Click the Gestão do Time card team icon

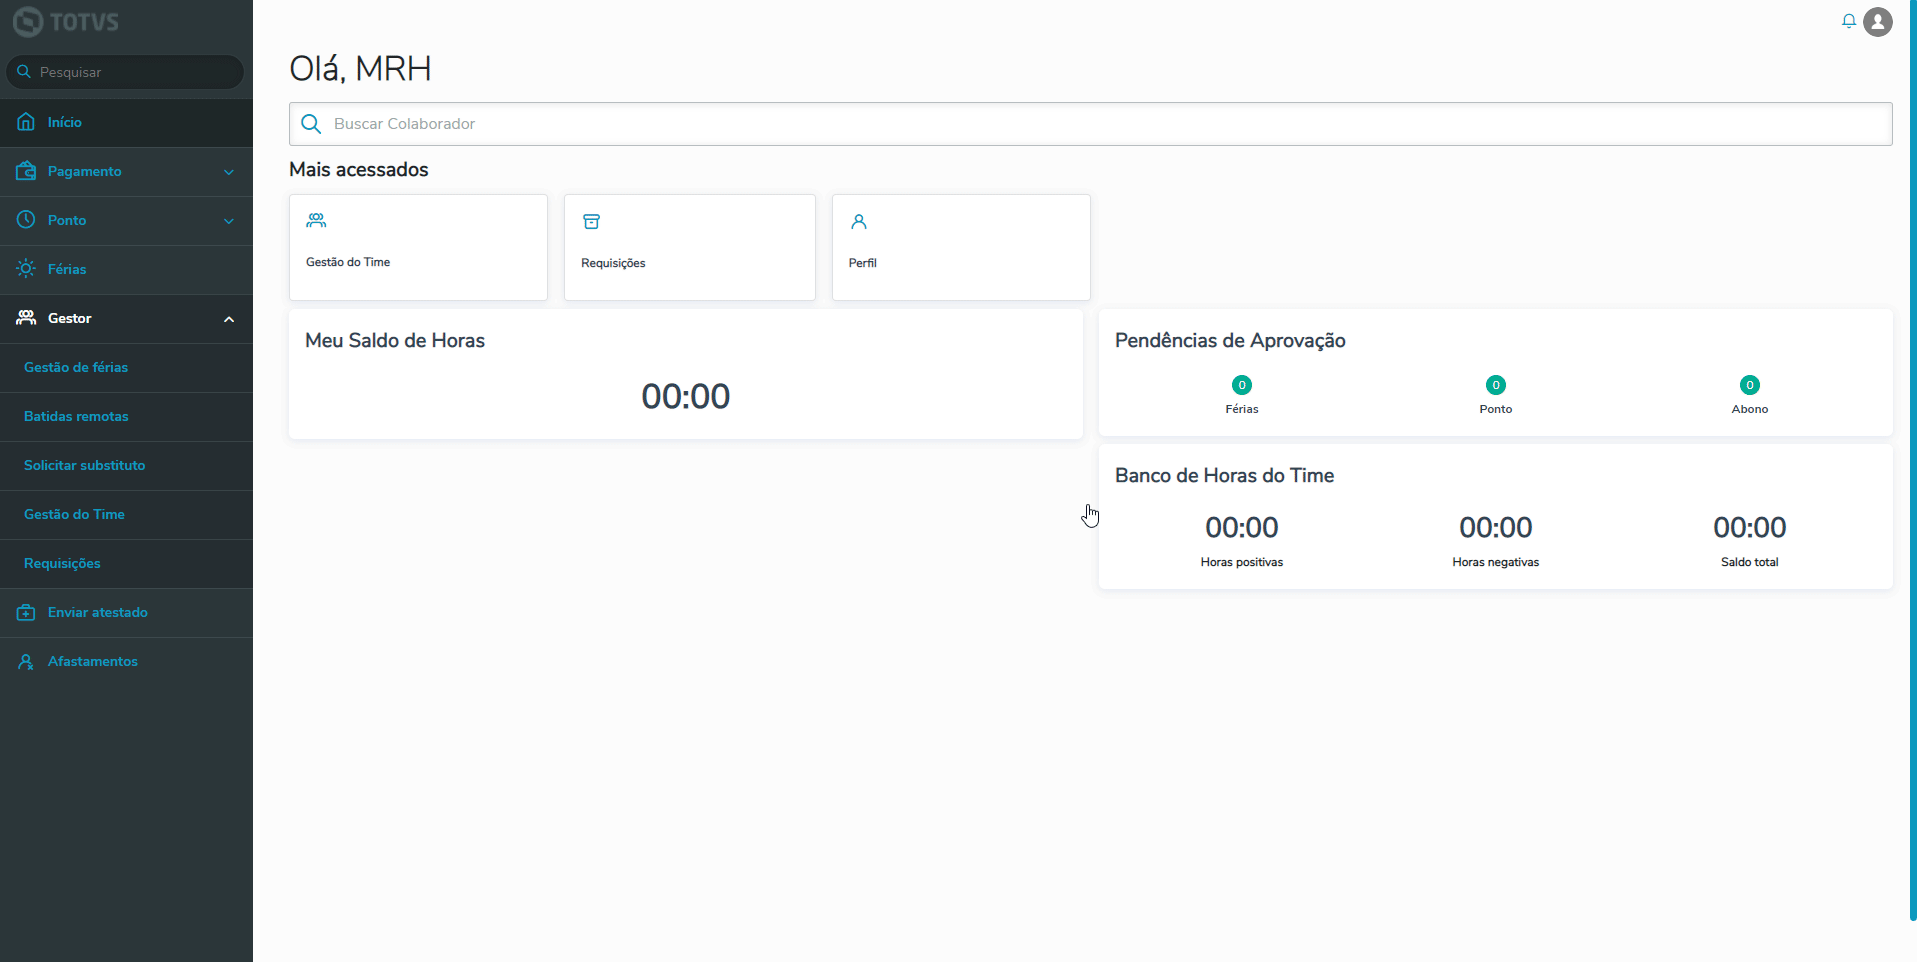tap(316, 220)
